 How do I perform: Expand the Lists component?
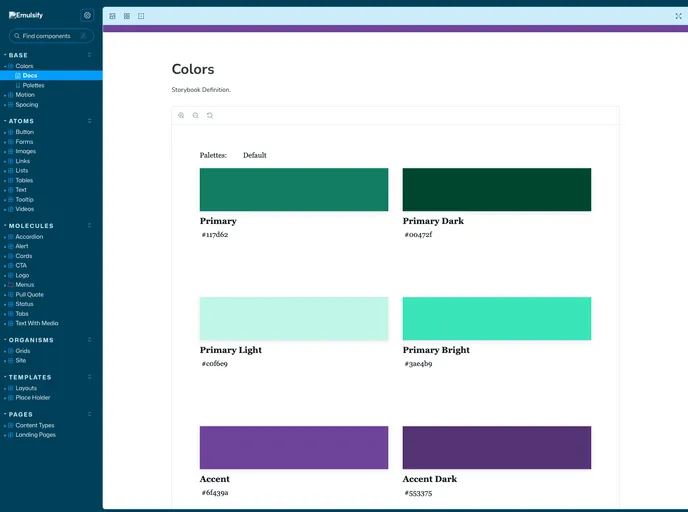click(x=22, y=171)
